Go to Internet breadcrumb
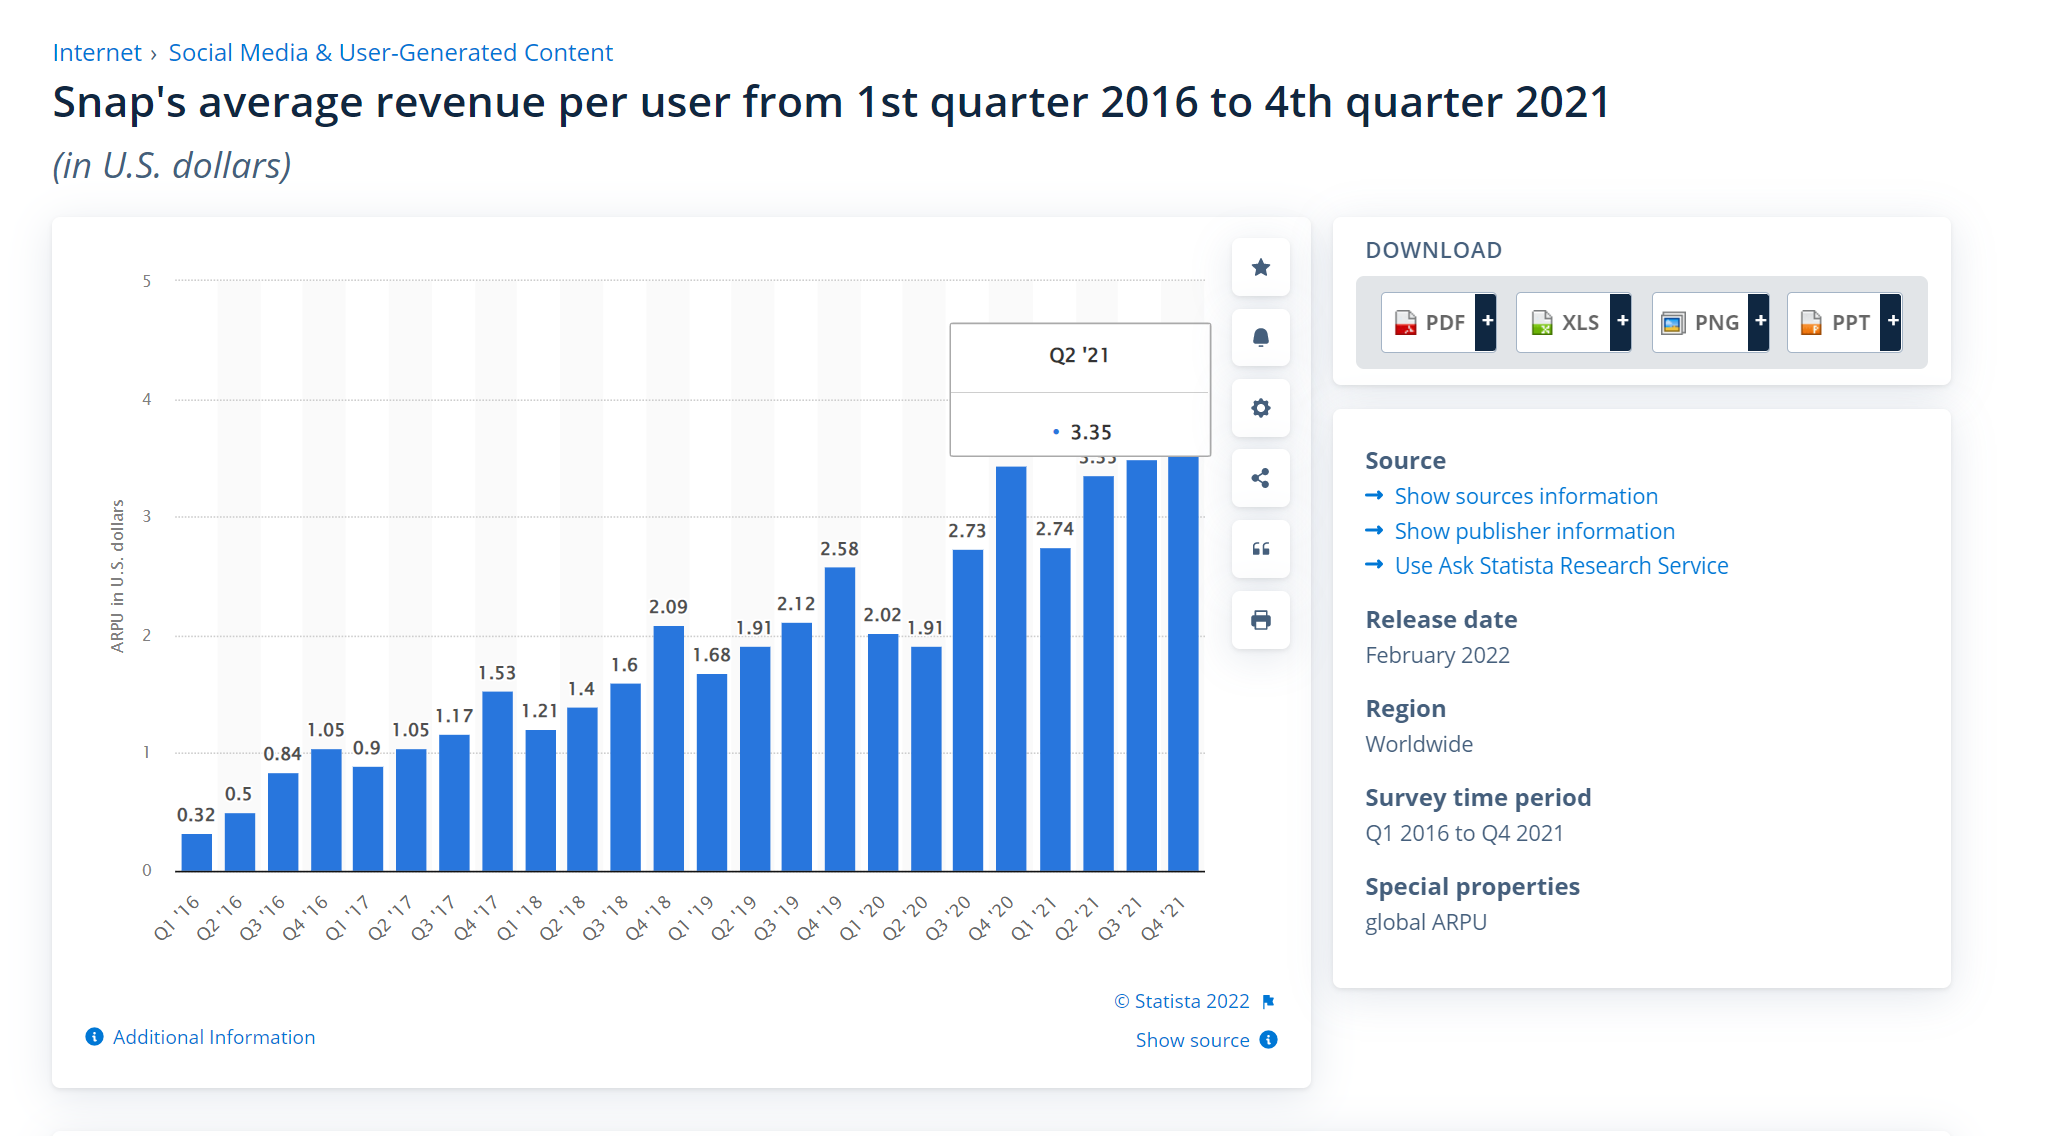The image size is (2048, 1136). point(97,52)
